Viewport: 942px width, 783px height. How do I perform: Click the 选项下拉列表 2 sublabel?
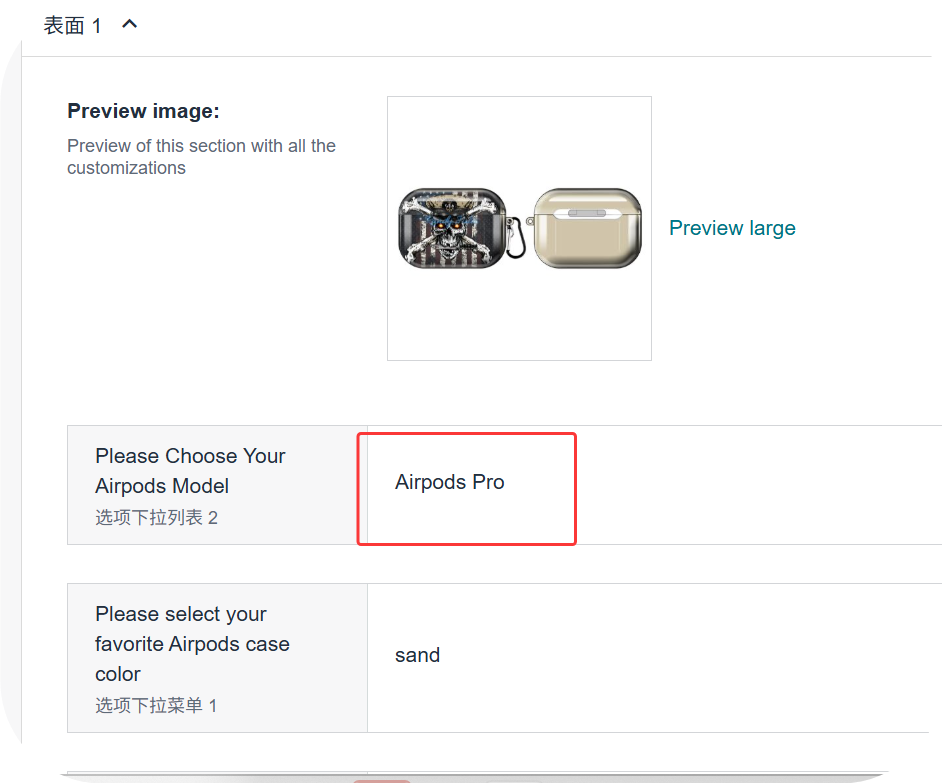(x=156, y=517)
